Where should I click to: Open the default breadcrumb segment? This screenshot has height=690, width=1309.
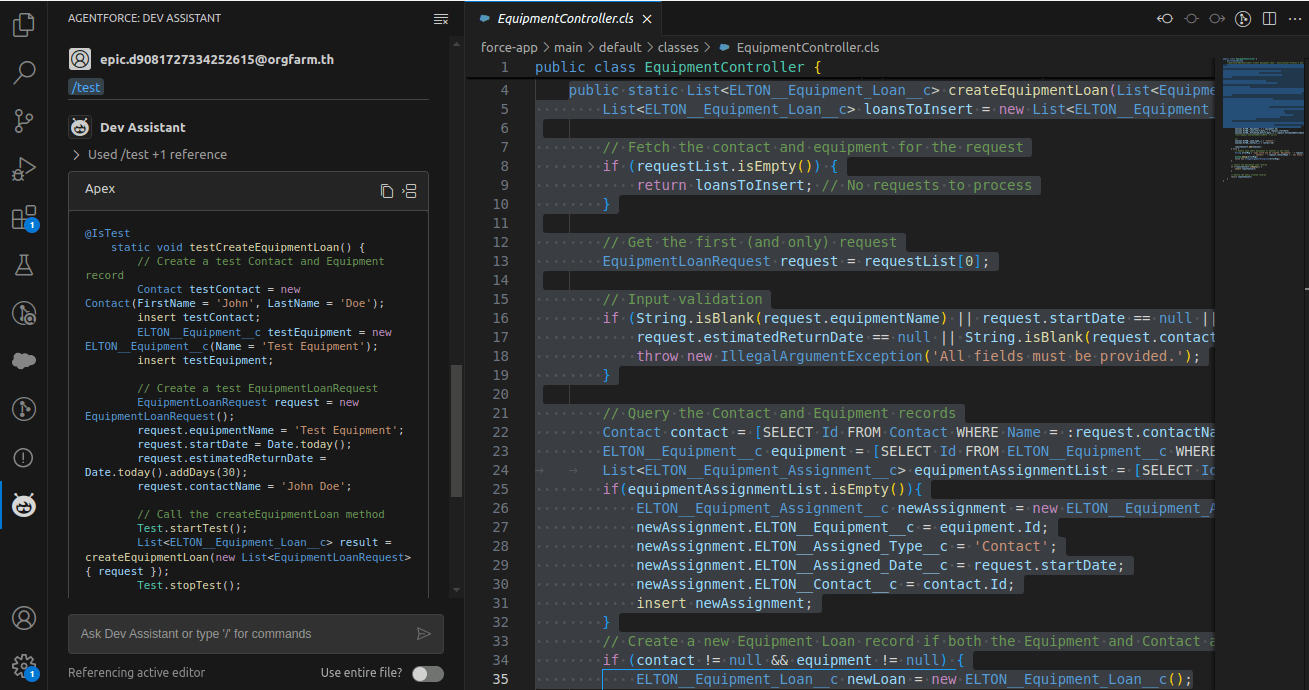[x=620, y=47]
